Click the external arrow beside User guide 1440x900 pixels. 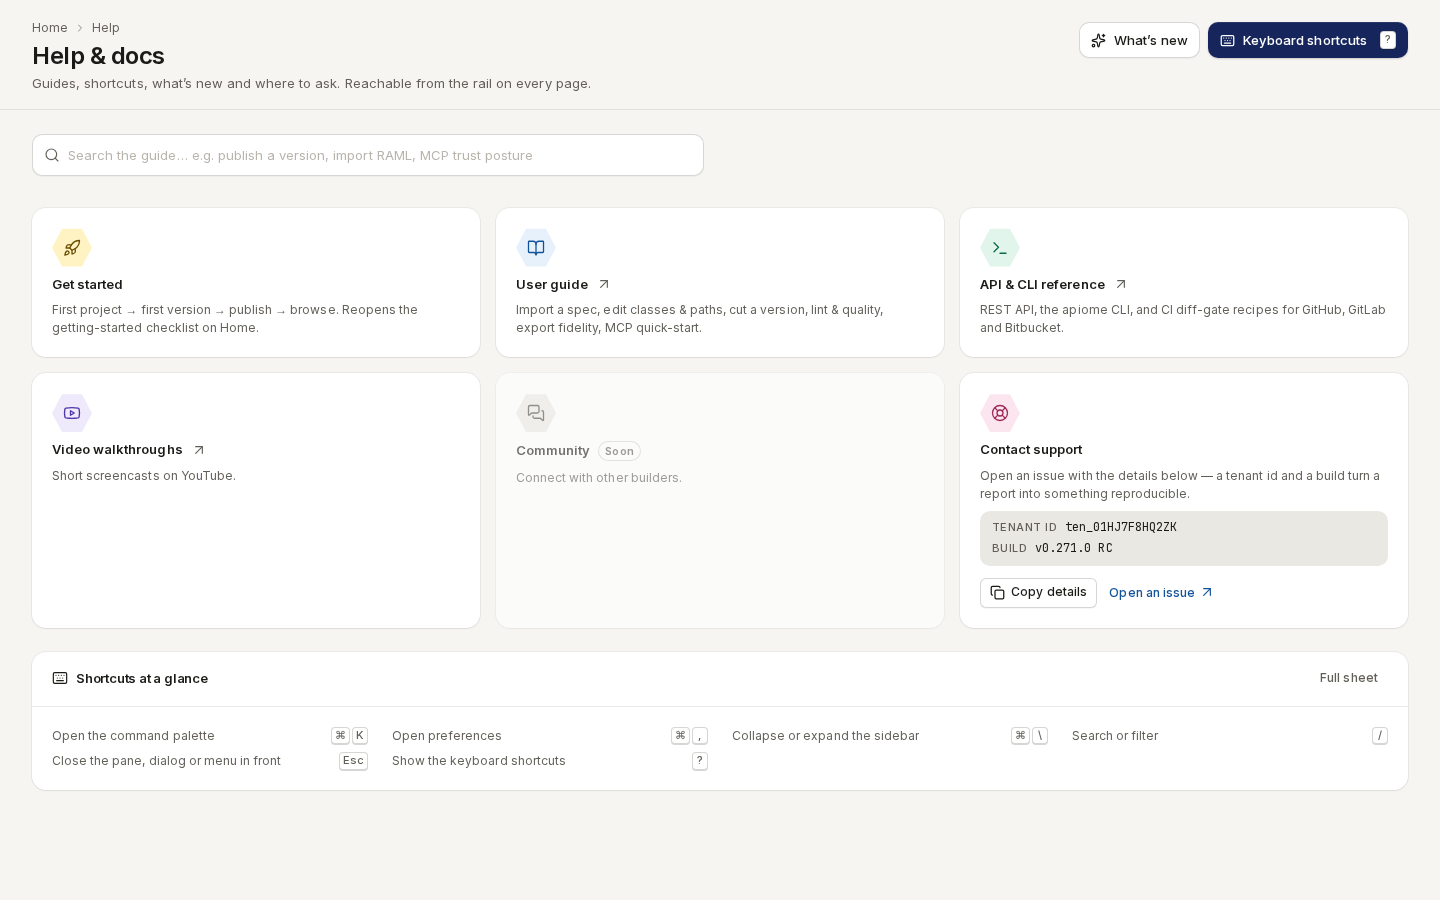click(x=604, y=285)
